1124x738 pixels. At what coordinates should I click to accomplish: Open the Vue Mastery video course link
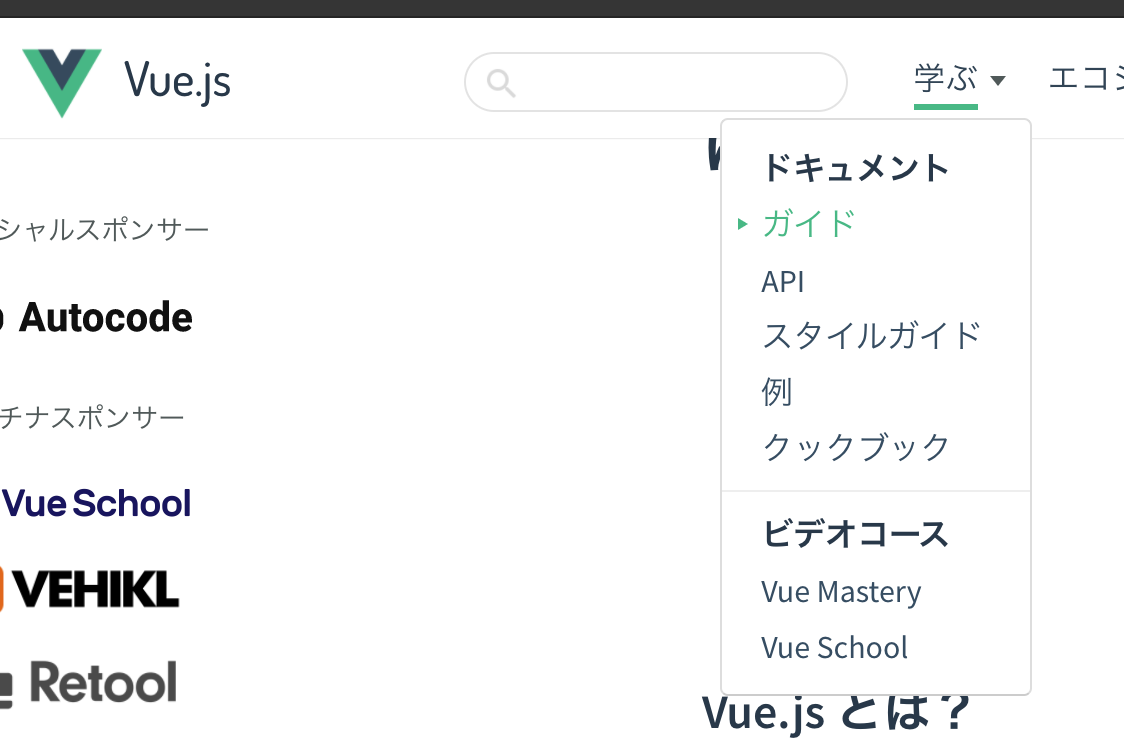(x=841, y=591)
